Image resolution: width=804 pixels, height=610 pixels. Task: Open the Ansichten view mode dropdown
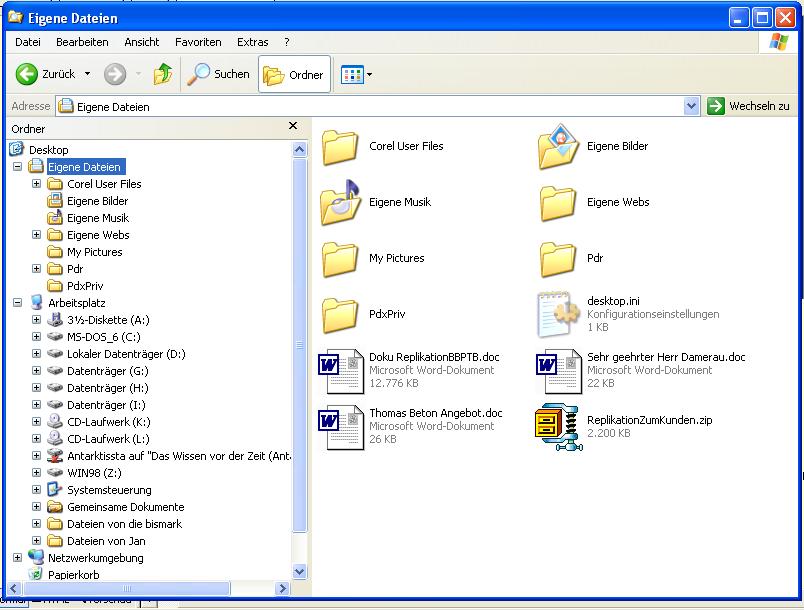pos(369,75)
